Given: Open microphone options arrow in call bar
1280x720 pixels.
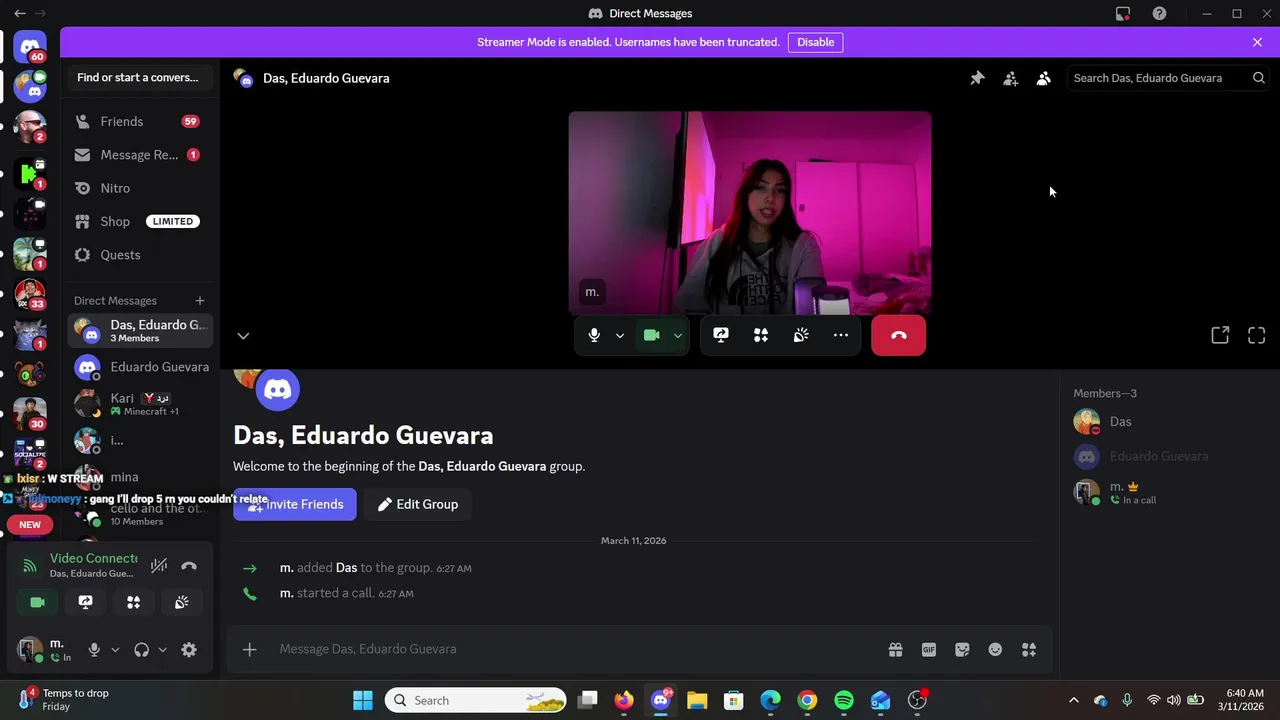Looking at the screenshot, I should tap(620, 336).
